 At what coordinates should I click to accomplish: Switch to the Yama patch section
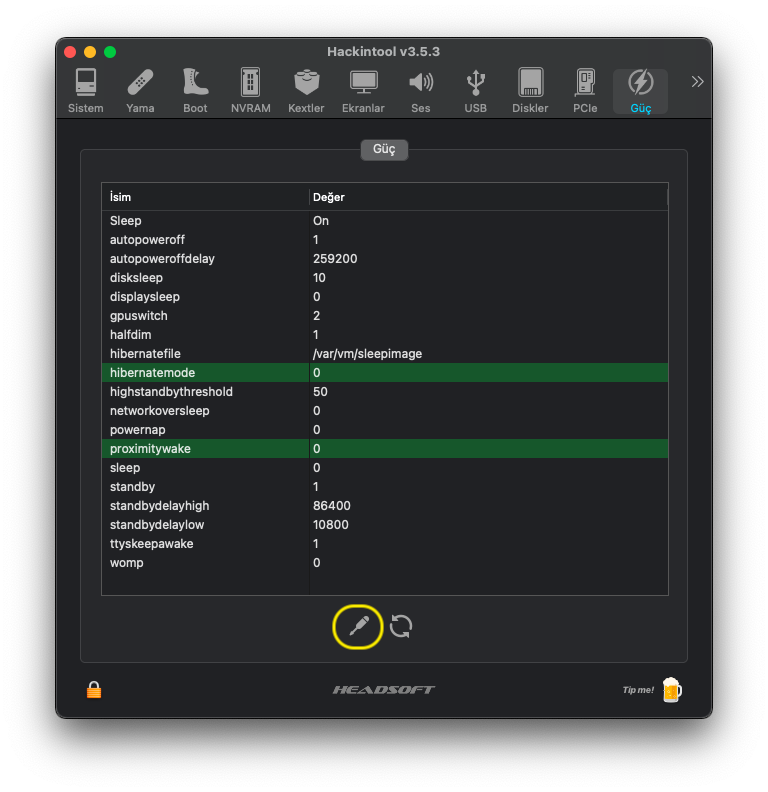pyautogui.click(x=140, y=91)
